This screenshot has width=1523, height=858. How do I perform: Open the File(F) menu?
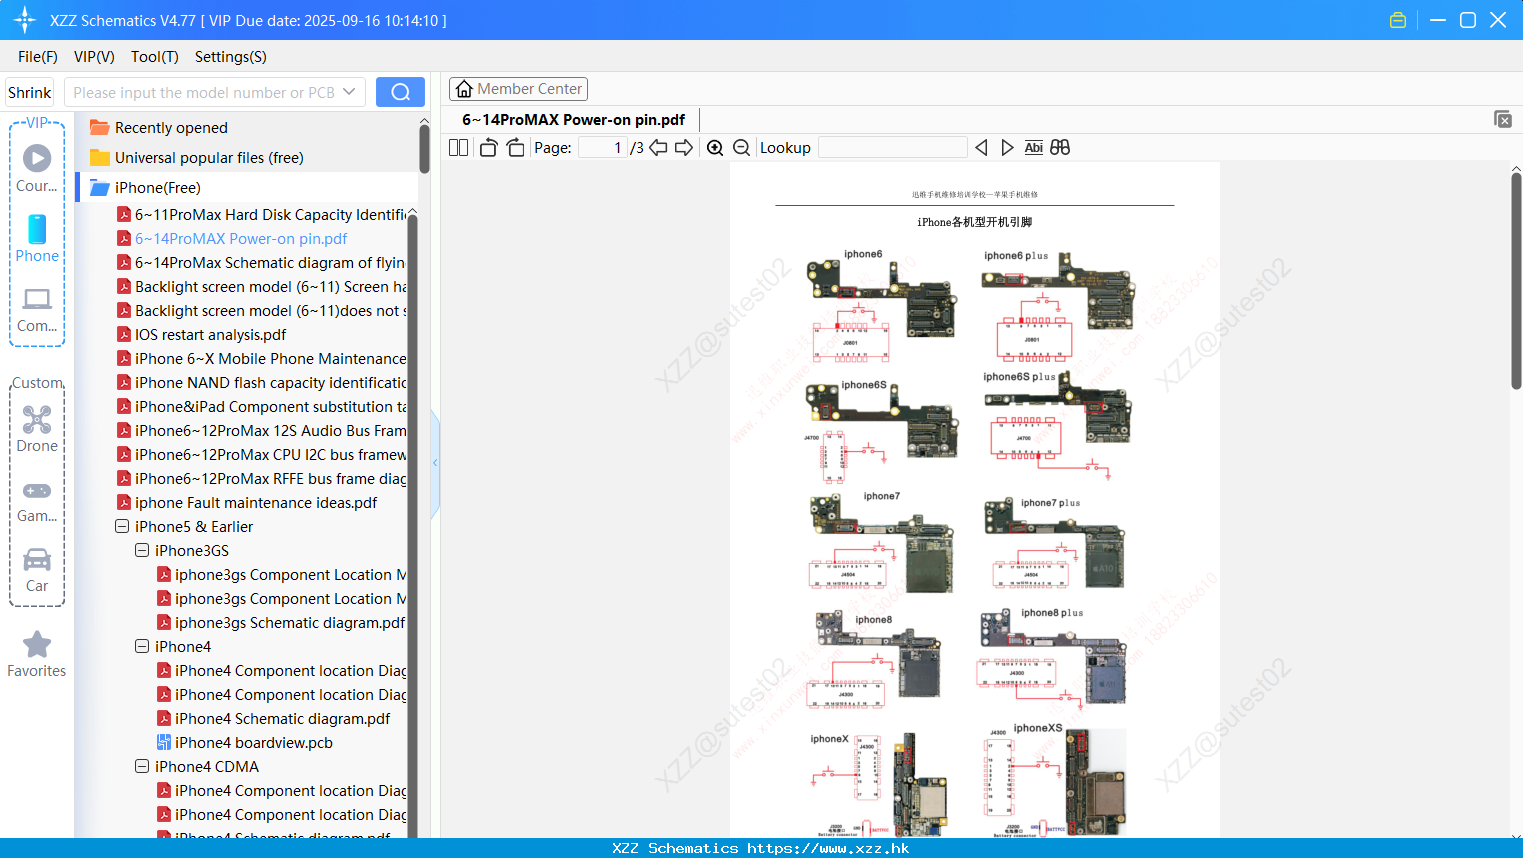point(38,57)
